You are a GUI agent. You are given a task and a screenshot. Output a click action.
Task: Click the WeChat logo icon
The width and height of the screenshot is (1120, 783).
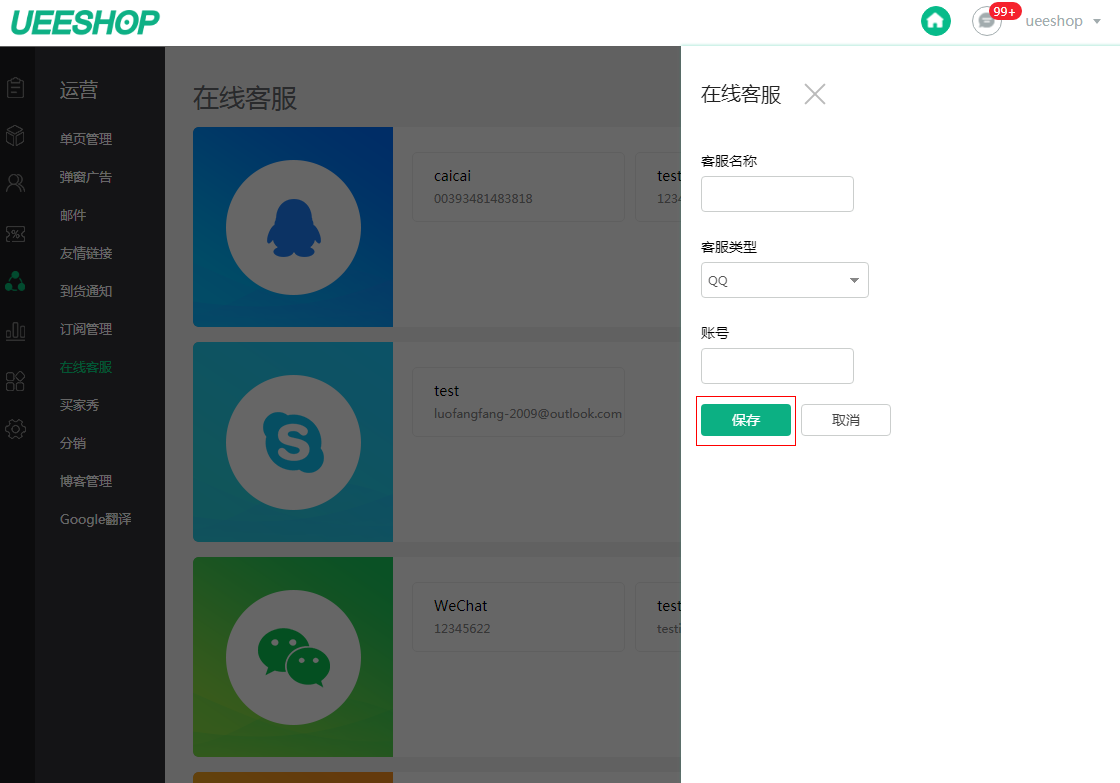coord(294,657)
